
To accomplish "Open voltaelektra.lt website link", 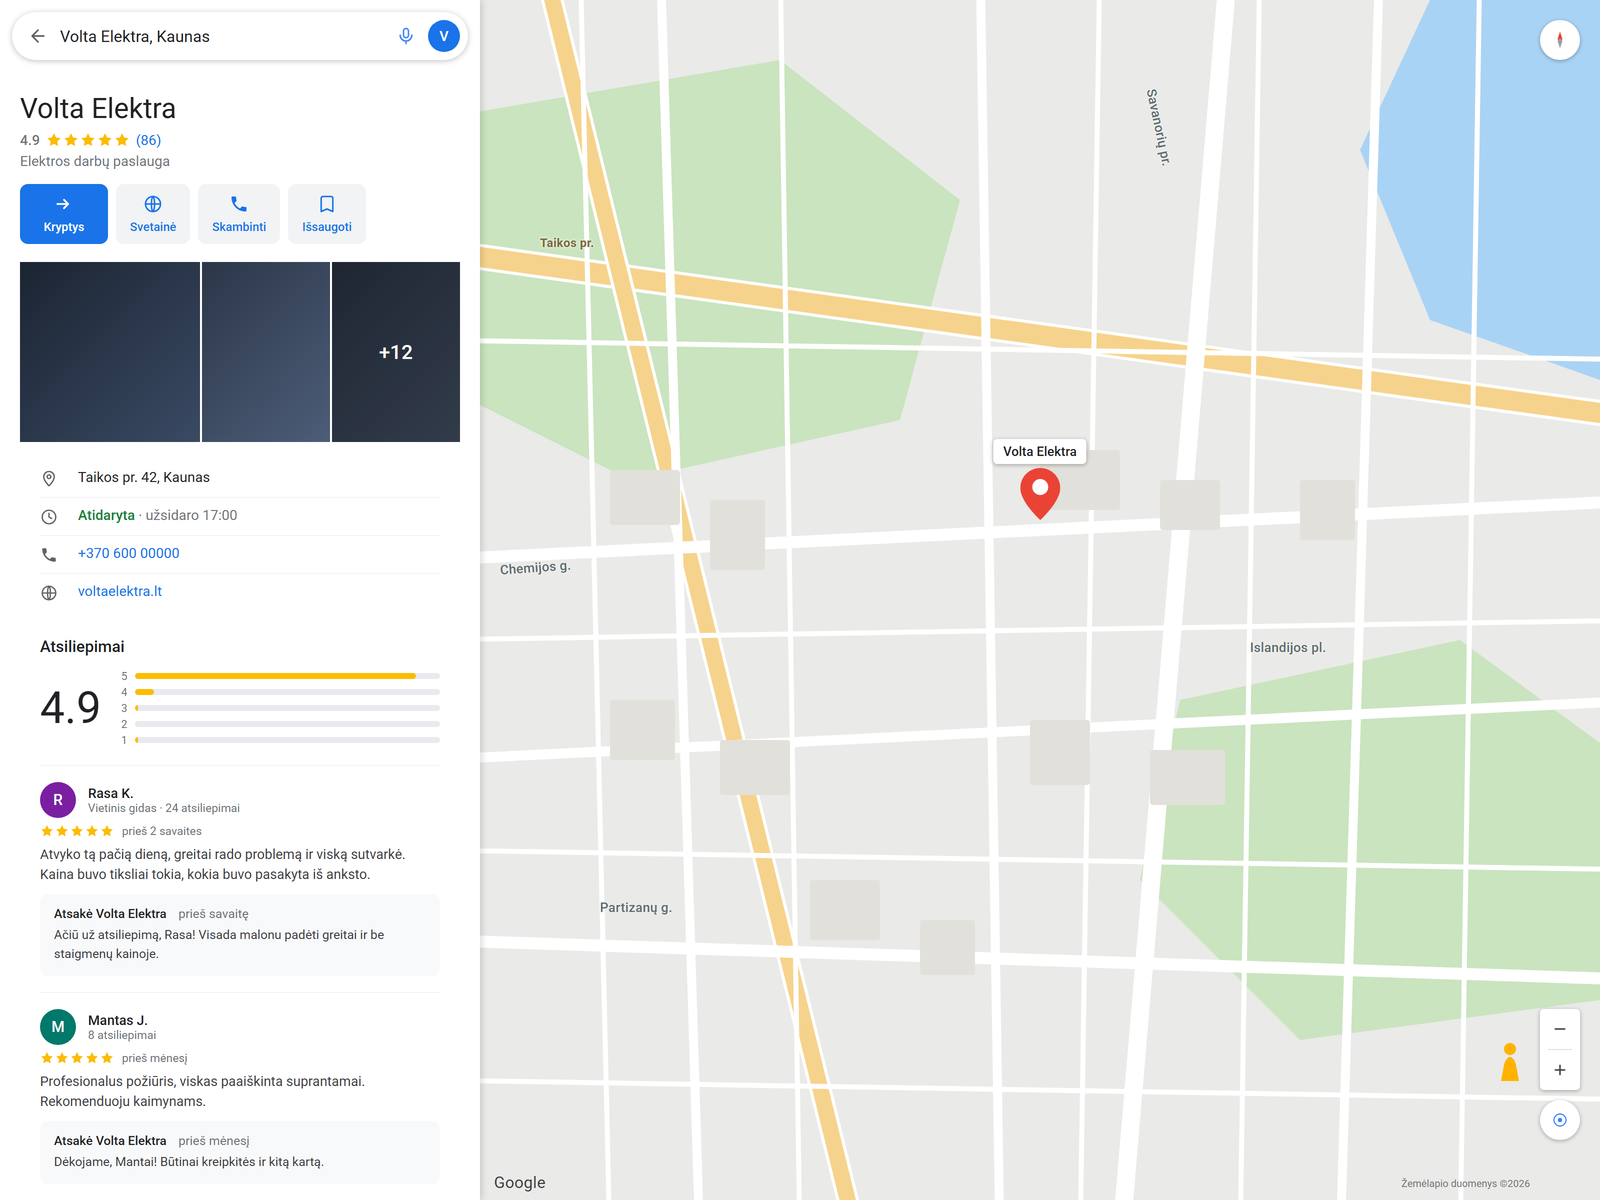I will pos(120,591).
